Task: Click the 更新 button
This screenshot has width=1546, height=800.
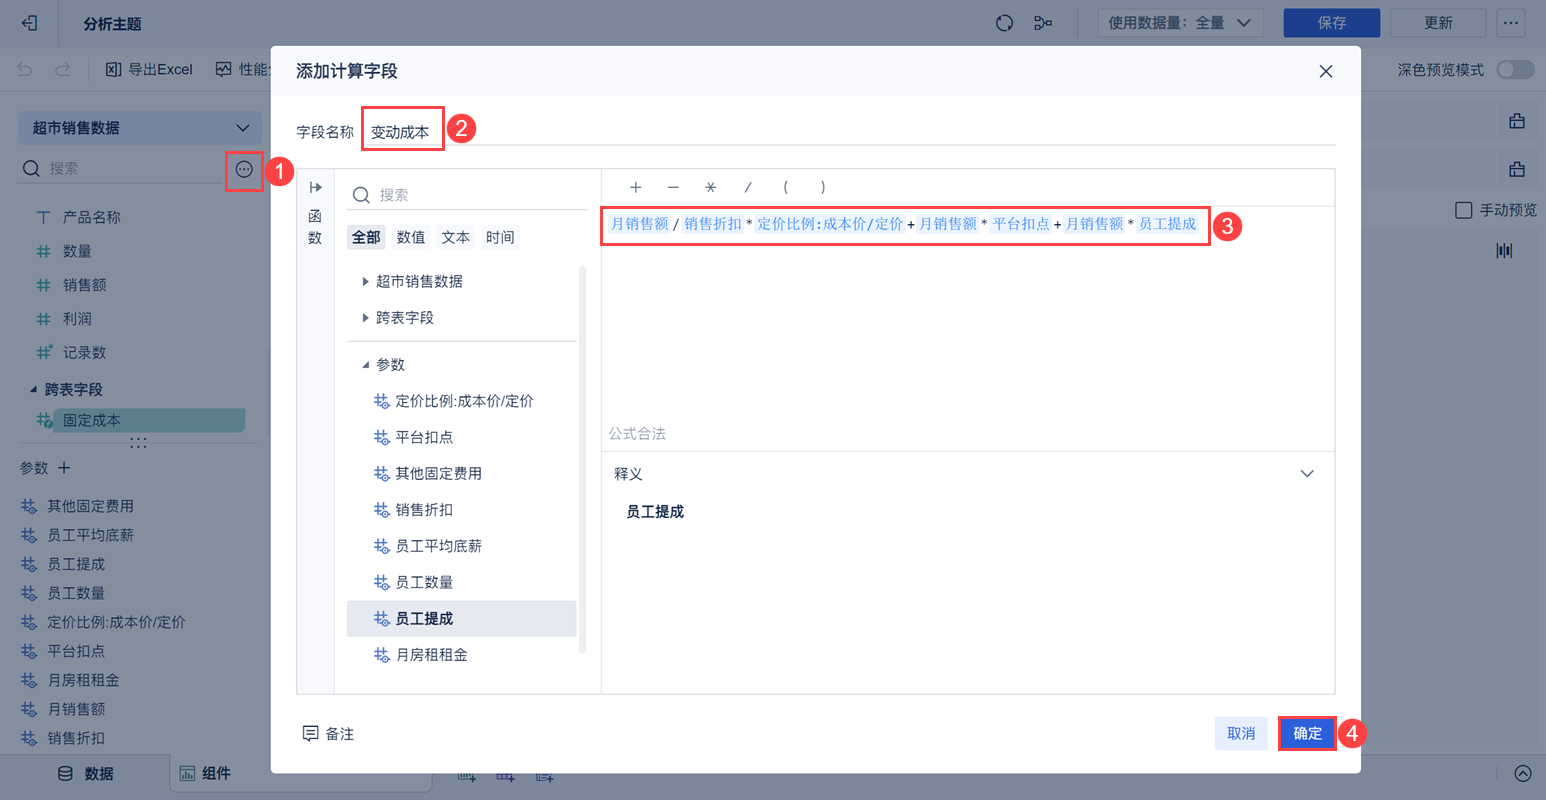Action: (1438, 23)
